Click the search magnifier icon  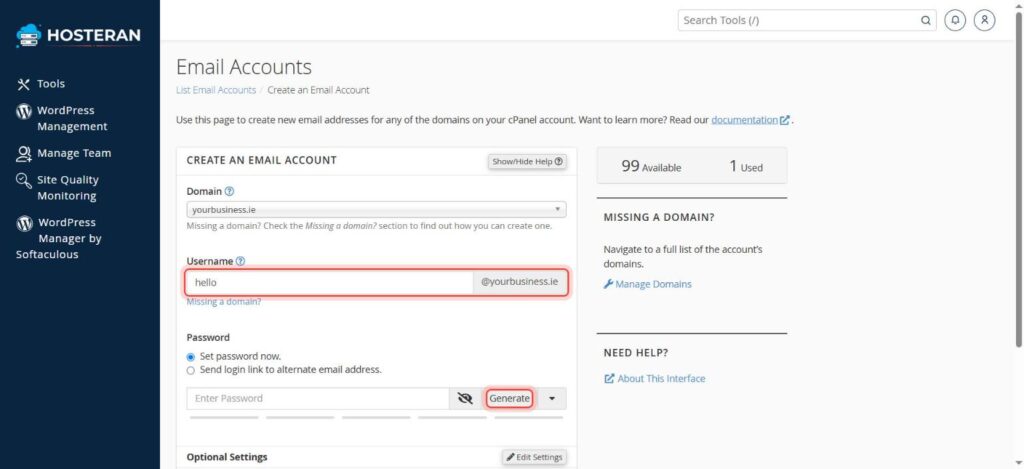coord(925,20)
